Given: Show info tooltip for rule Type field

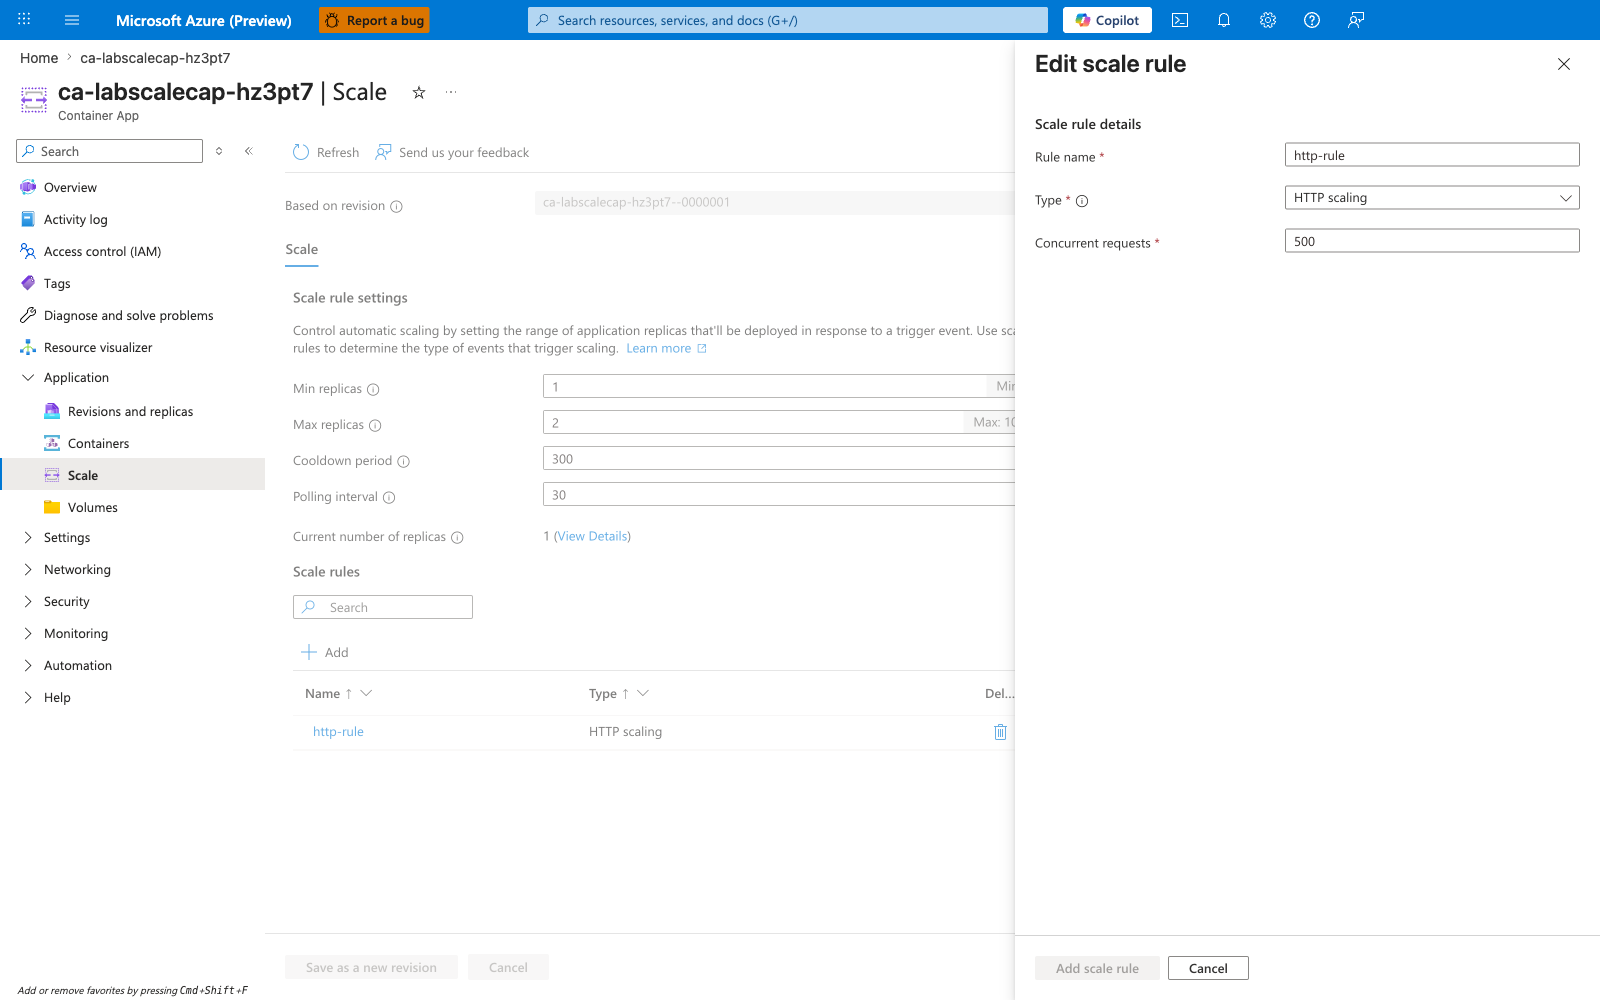Looking at the screenshot, I should tap(1082, 201).
